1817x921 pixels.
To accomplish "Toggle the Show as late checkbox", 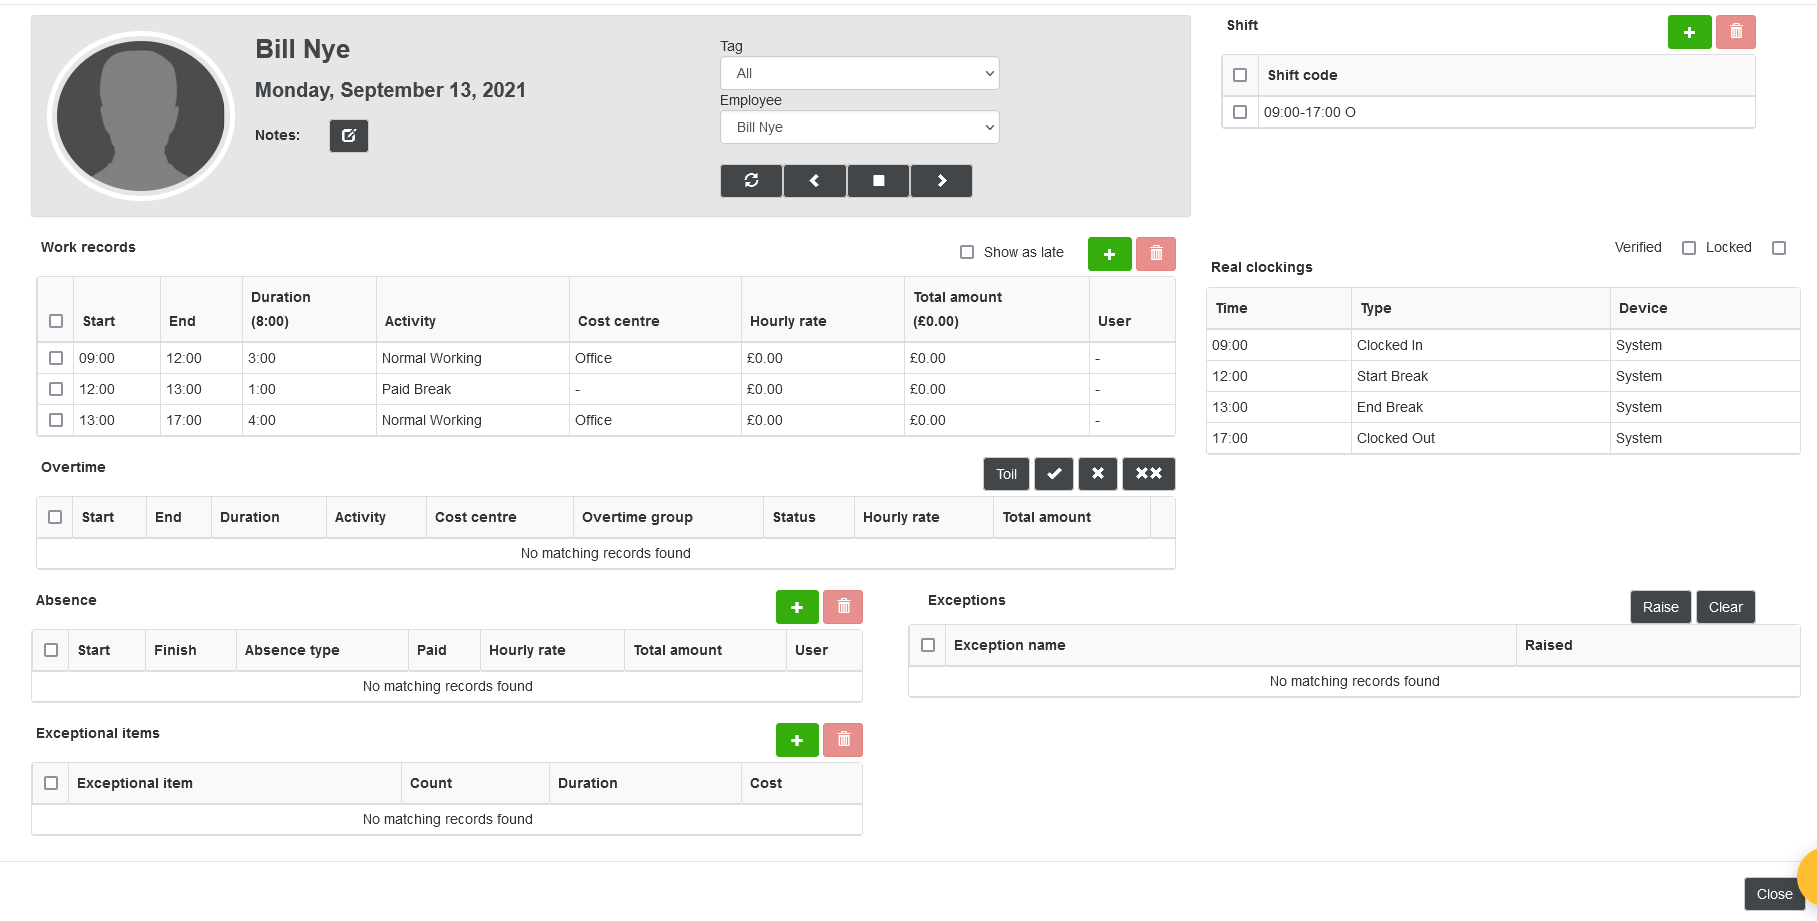I will [967, 252].
